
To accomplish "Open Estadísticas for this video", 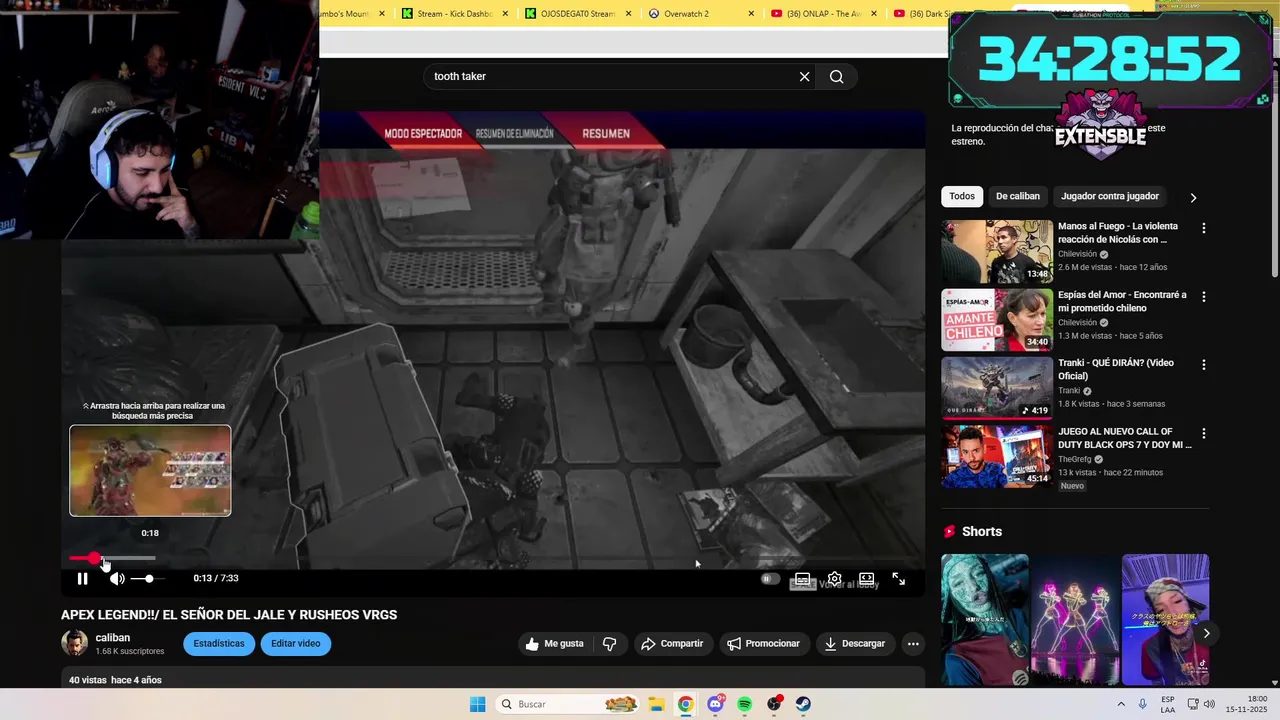I will pos(219,644).
